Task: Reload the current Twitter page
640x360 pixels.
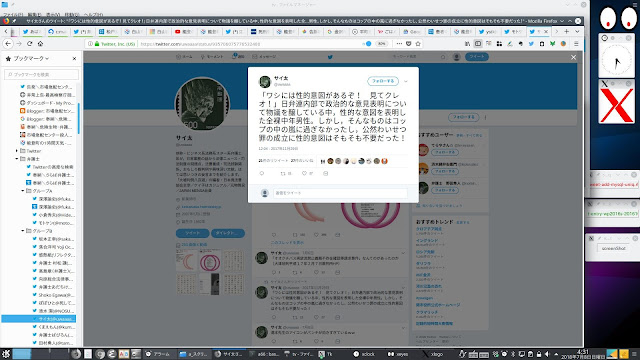Action: [29, 44]
